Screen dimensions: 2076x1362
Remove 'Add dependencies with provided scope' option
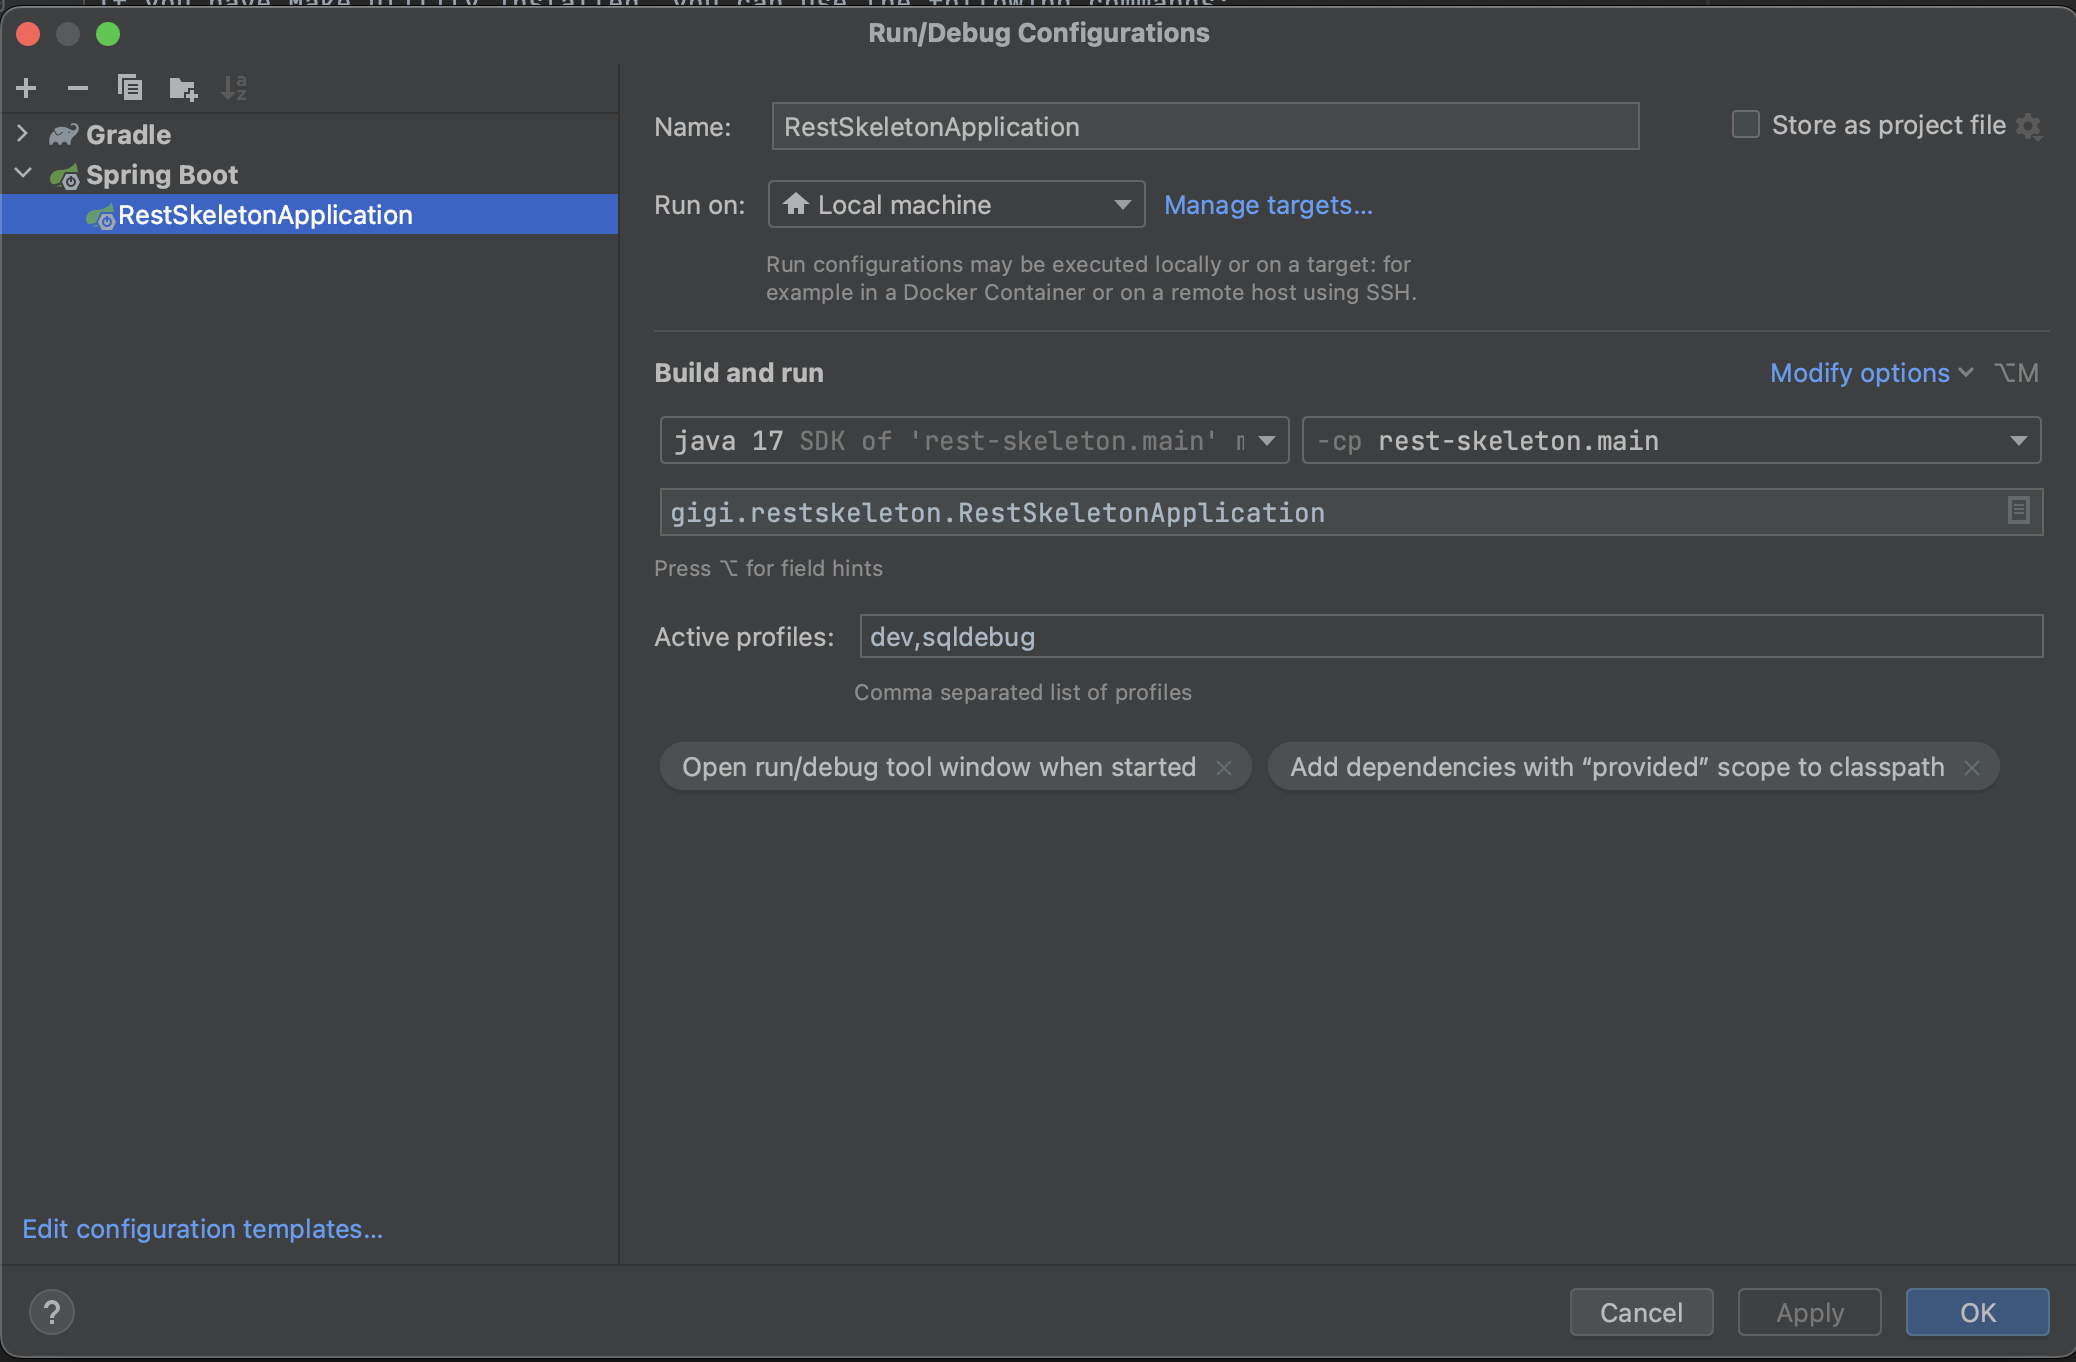pos(1971,768)
